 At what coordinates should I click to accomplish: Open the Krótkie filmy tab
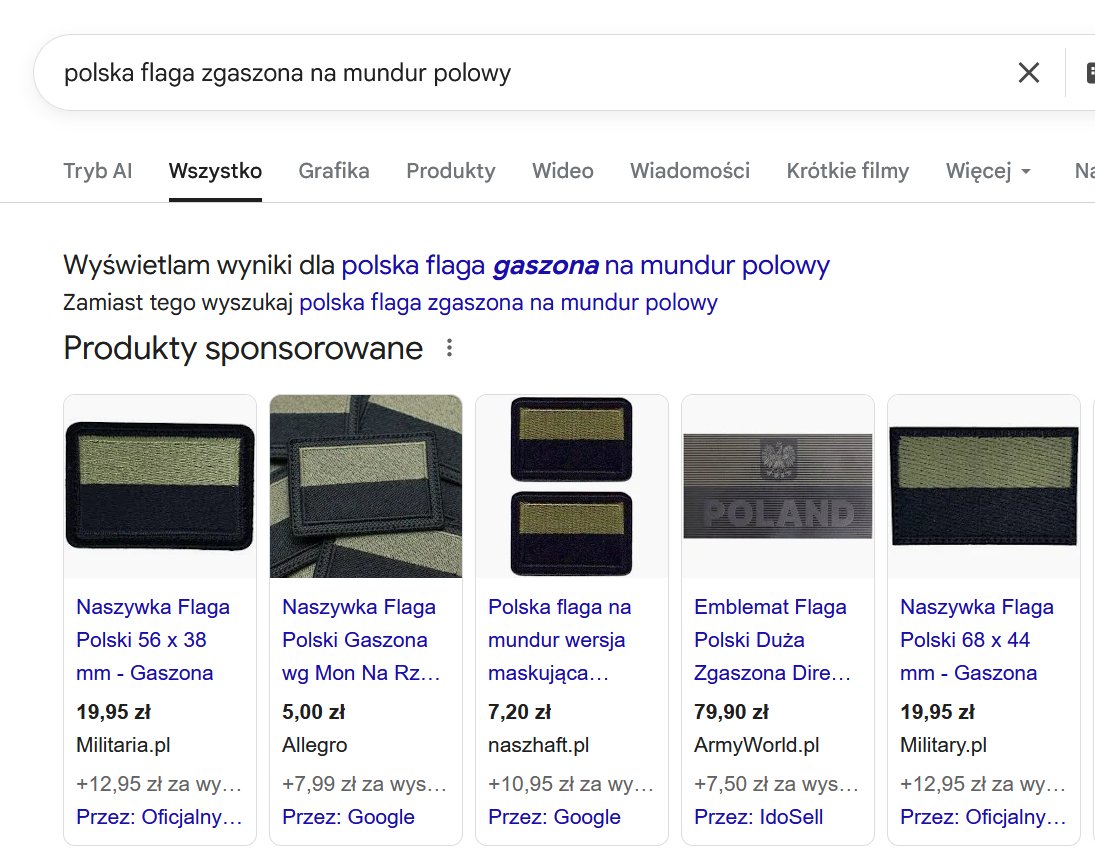[x=848, y=170]
